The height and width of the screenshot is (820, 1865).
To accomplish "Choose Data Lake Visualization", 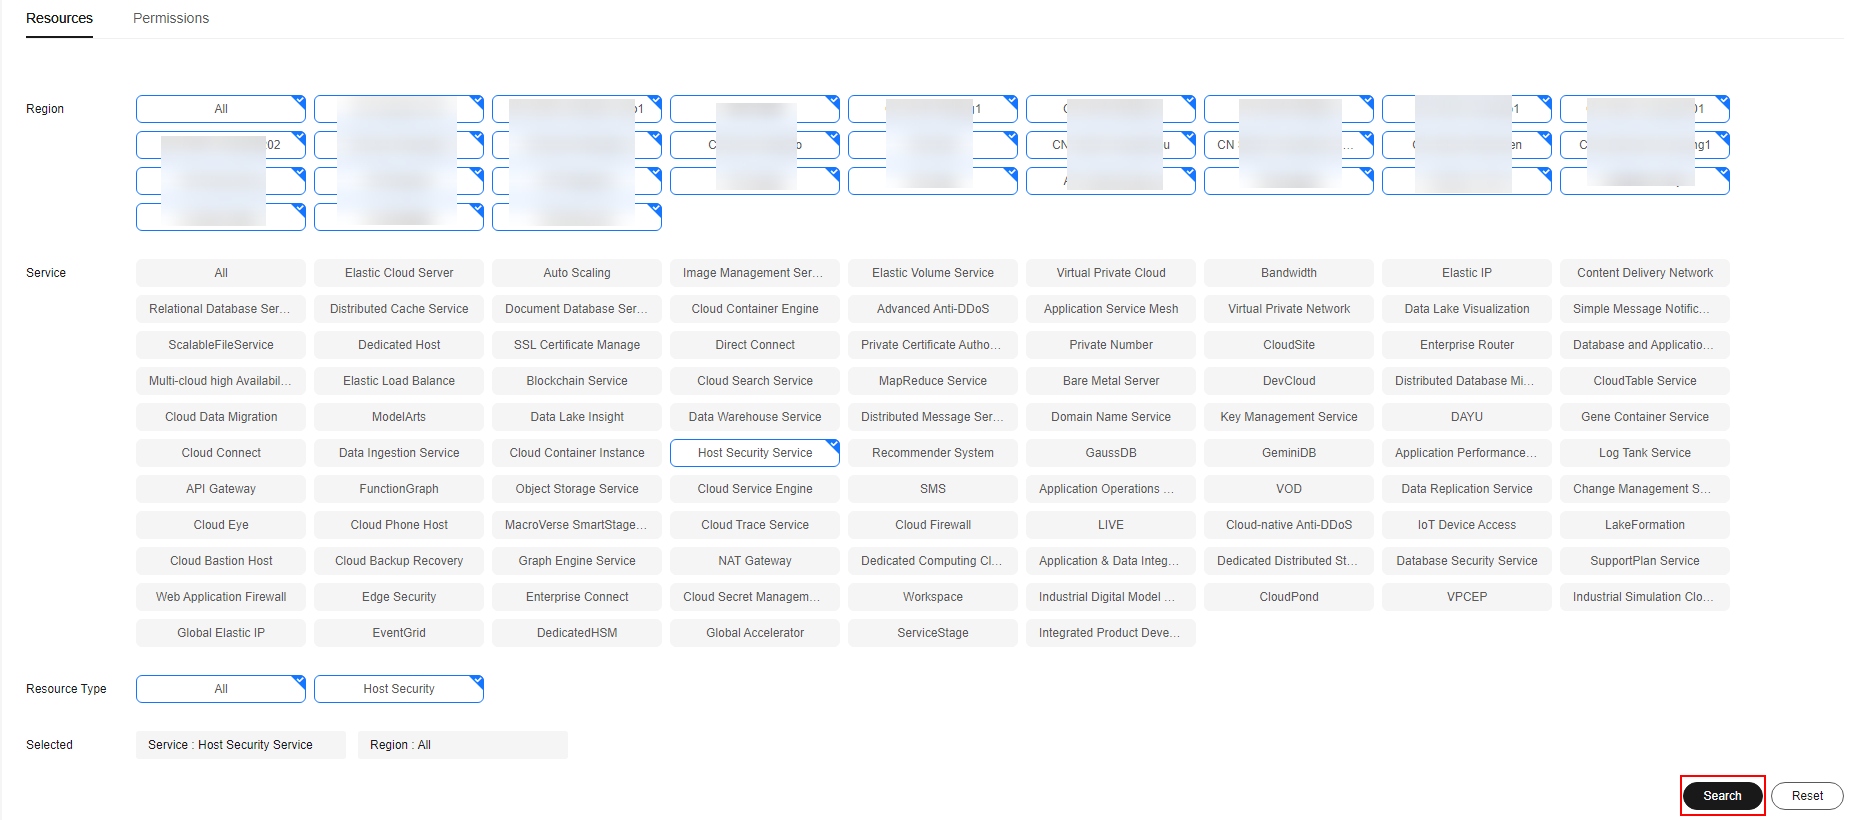I will [x=1467, y=309].
